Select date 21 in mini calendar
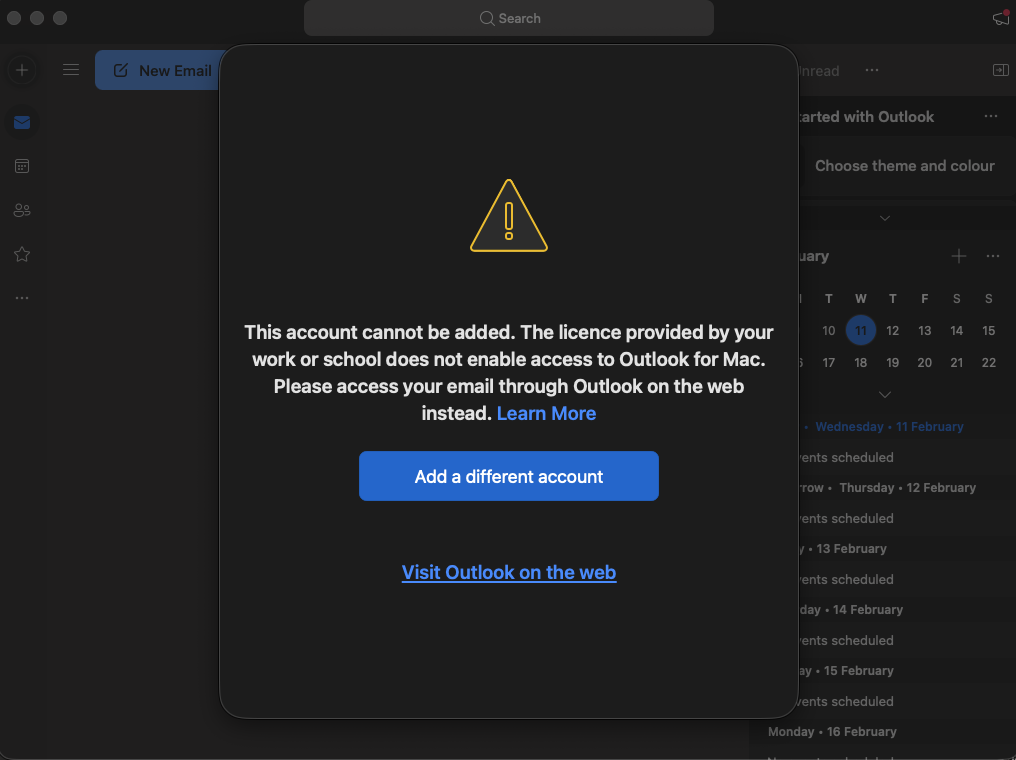The image size is (1016, 760). tap(956, 363)
